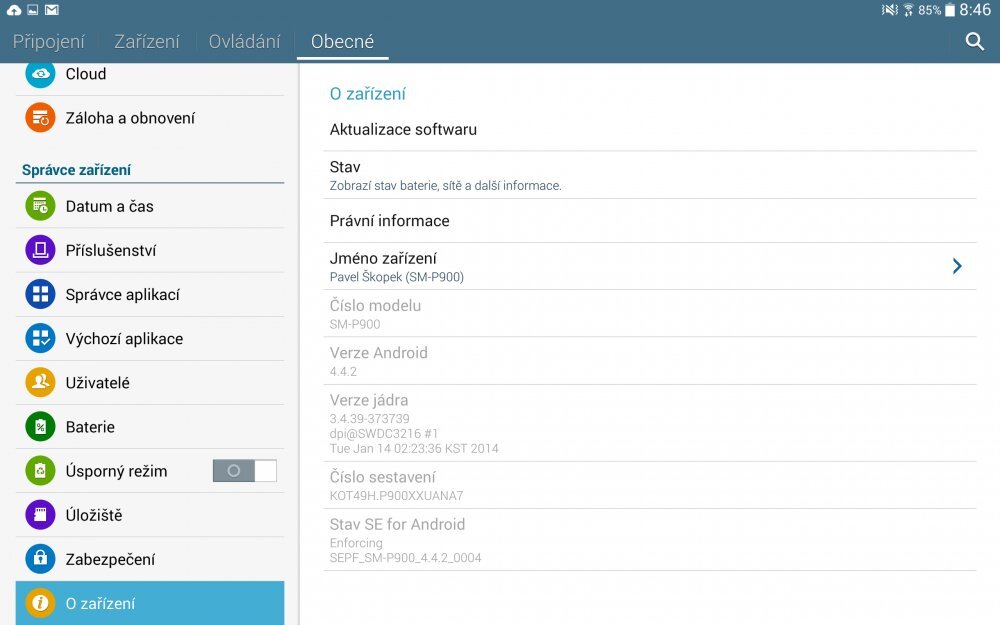Select the Zabezpečení lock icon
1000x625 pixels.
click(x=40, y=559)
